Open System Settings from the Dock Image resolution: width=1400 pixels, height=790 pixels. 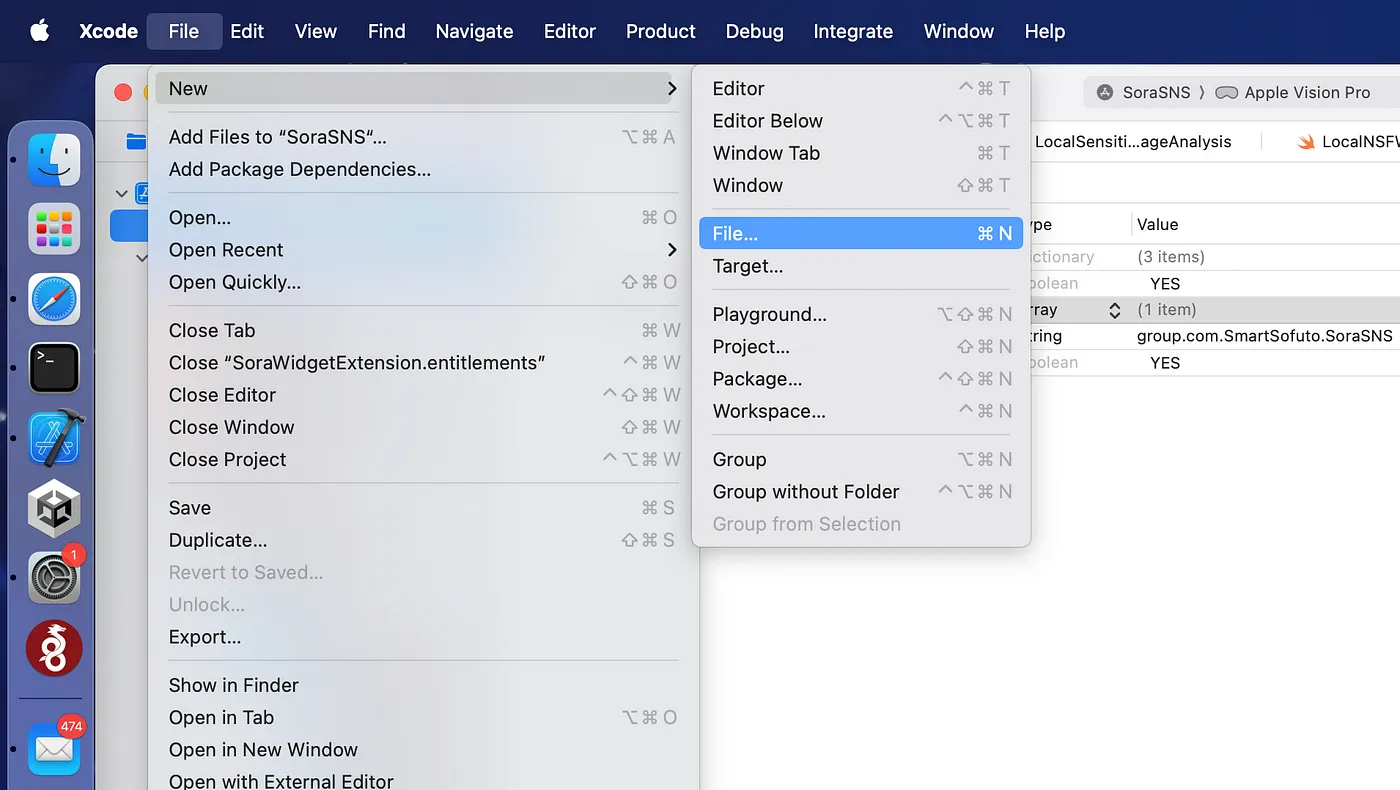[x=54, y=577]
